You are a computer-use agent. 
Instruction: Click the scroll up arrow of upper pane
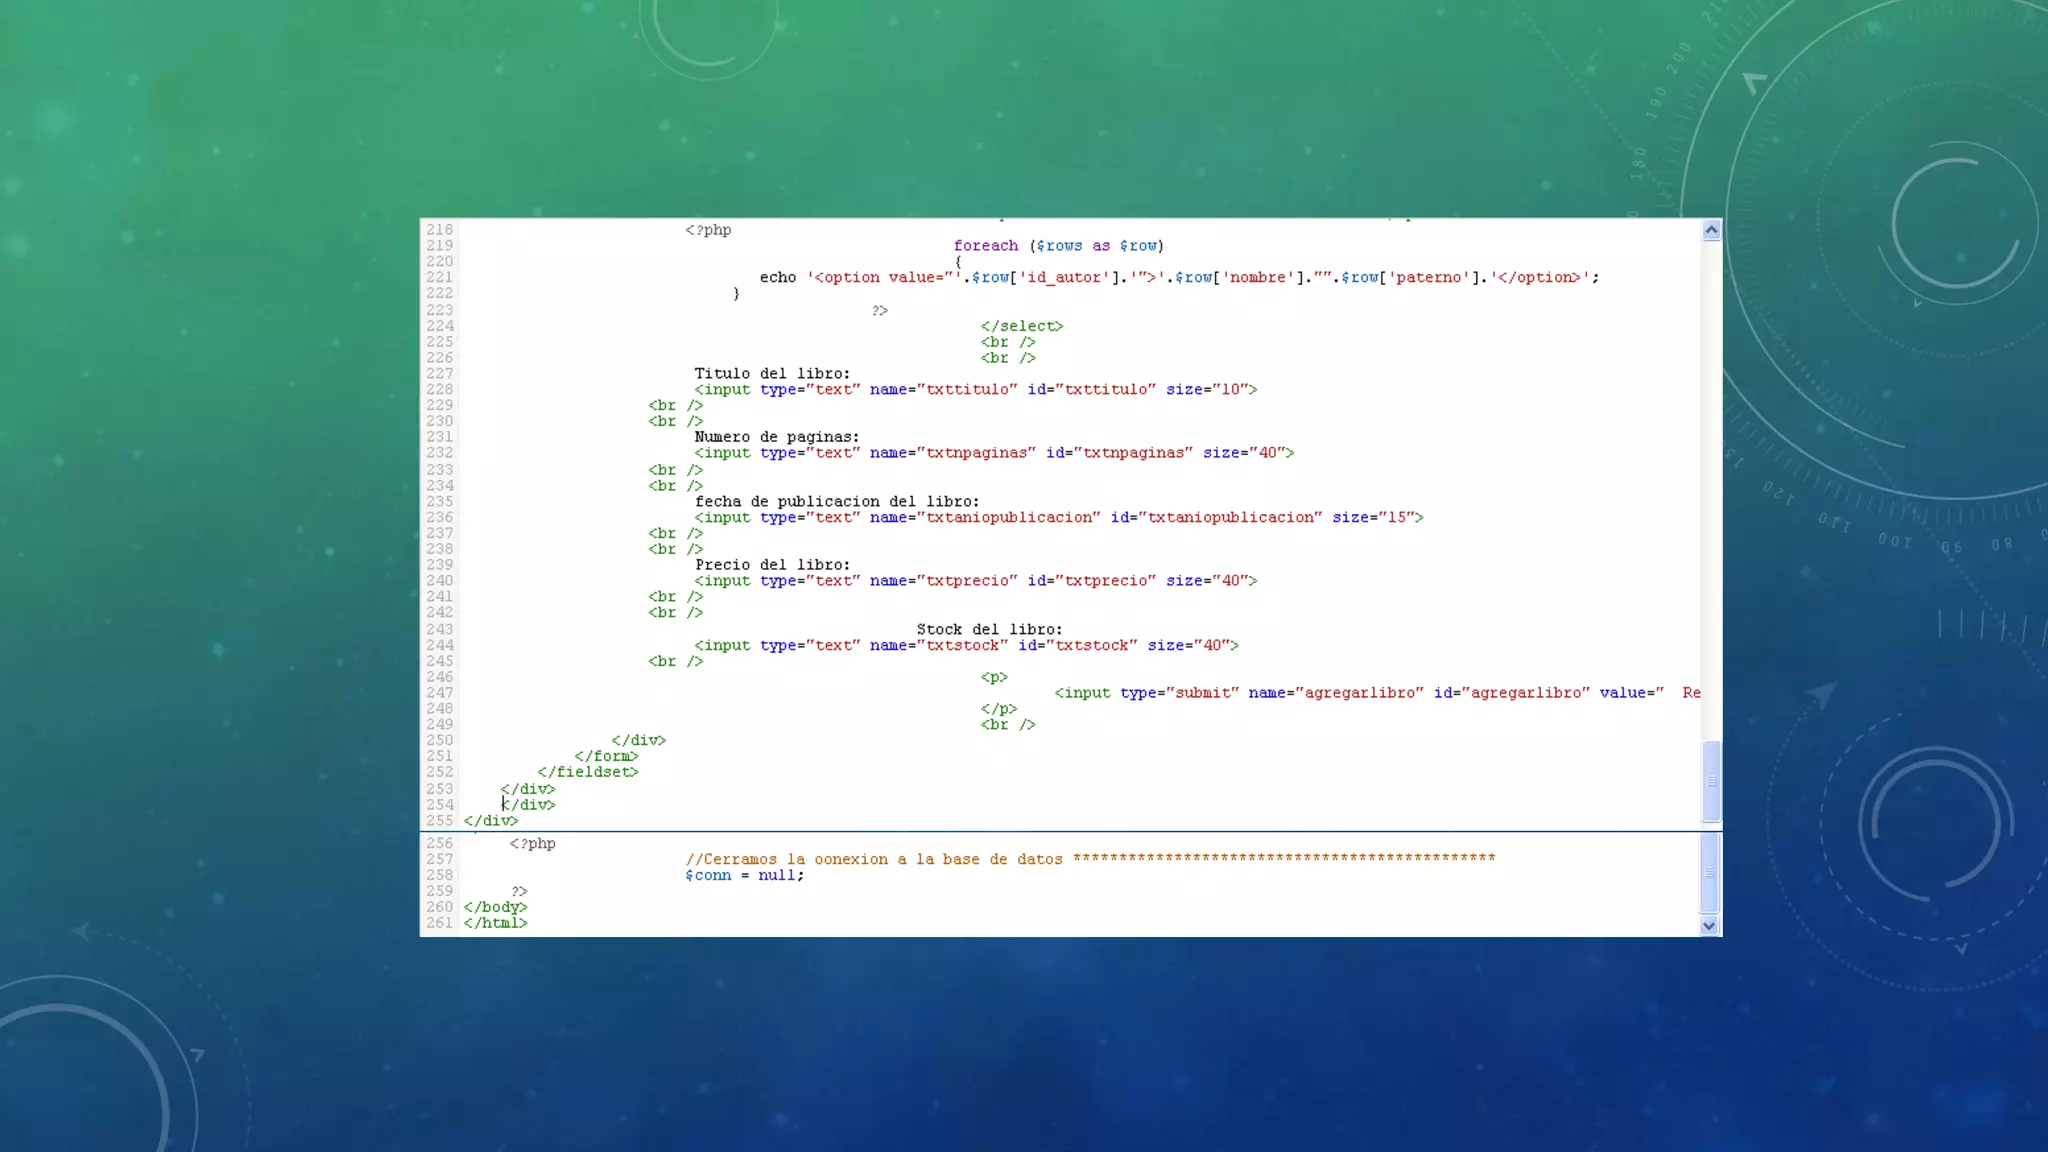[1711, 231]
